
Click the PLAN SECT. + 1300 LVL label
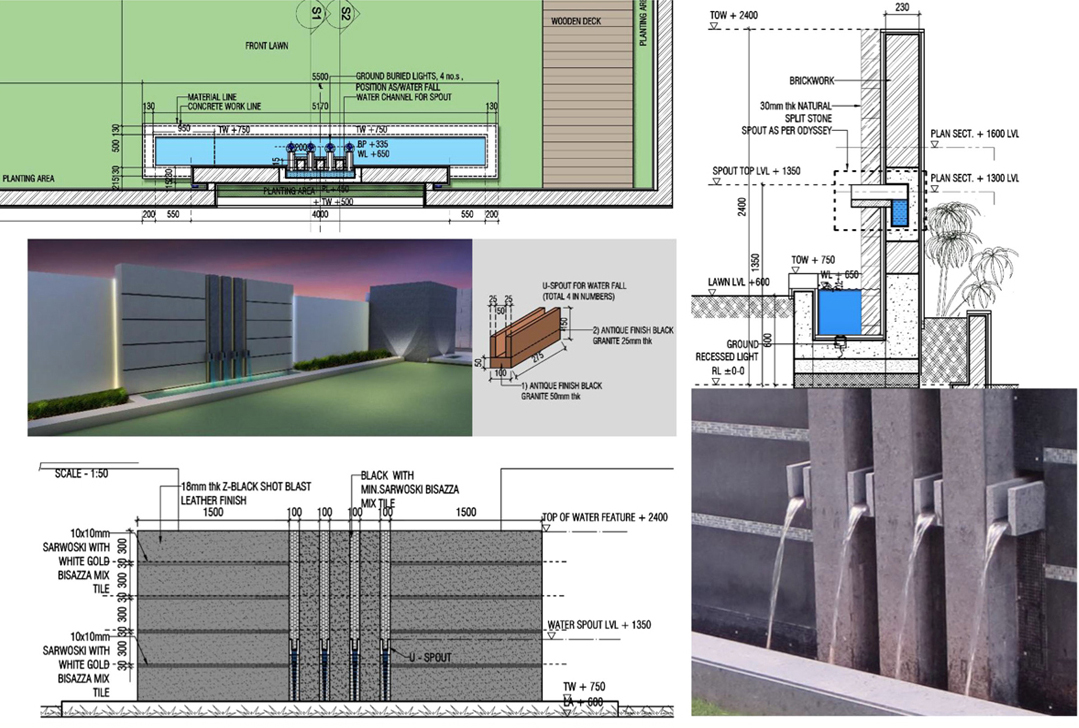pos(974,178)
